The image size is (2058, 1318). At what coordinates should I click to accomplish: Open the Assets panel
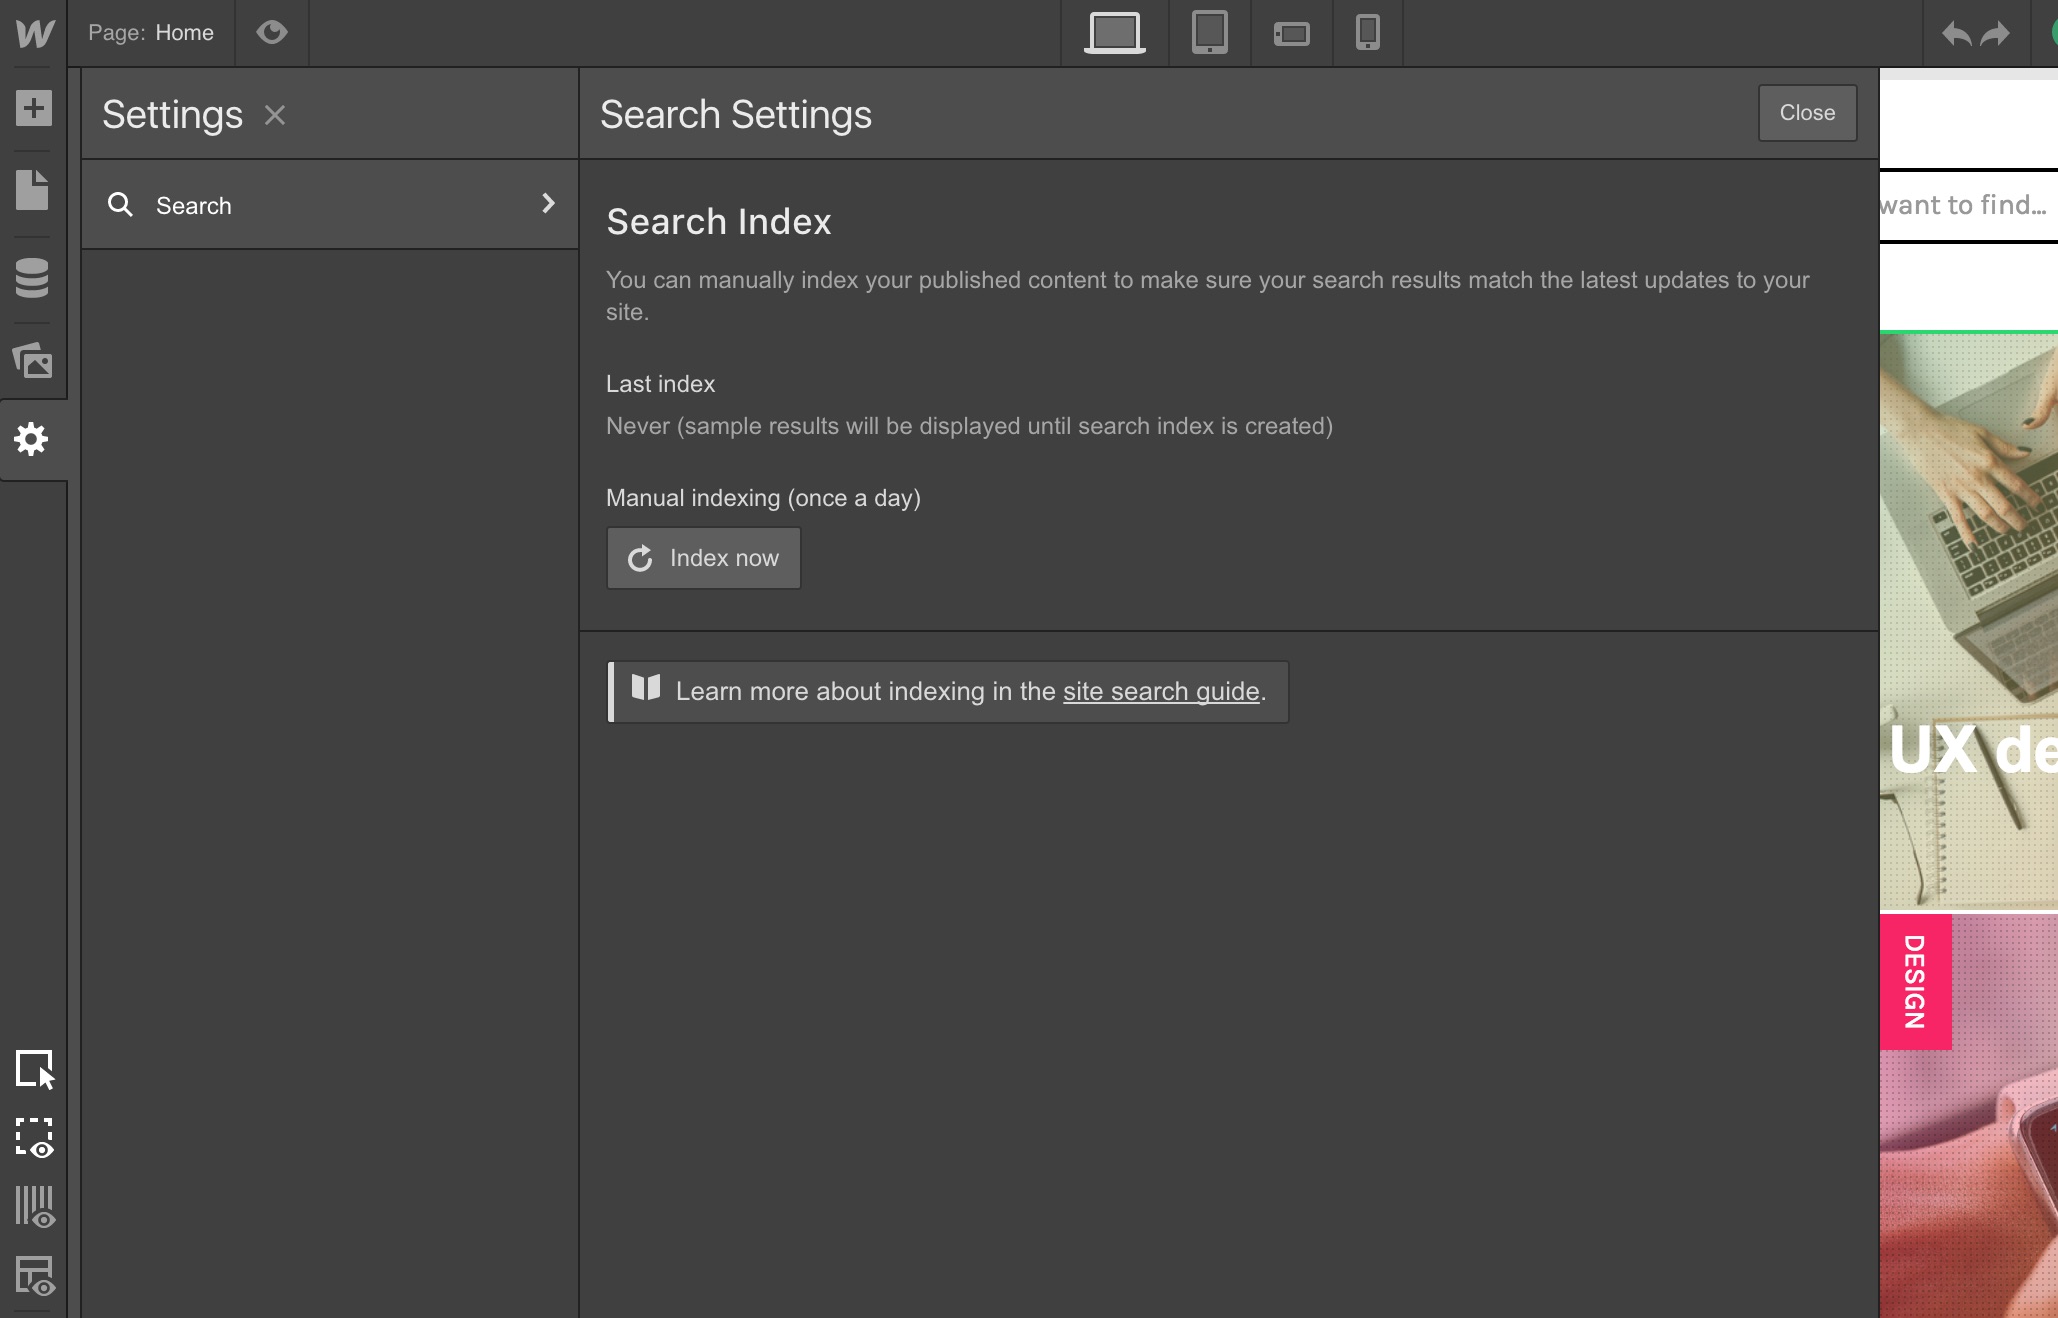(33, 361)
